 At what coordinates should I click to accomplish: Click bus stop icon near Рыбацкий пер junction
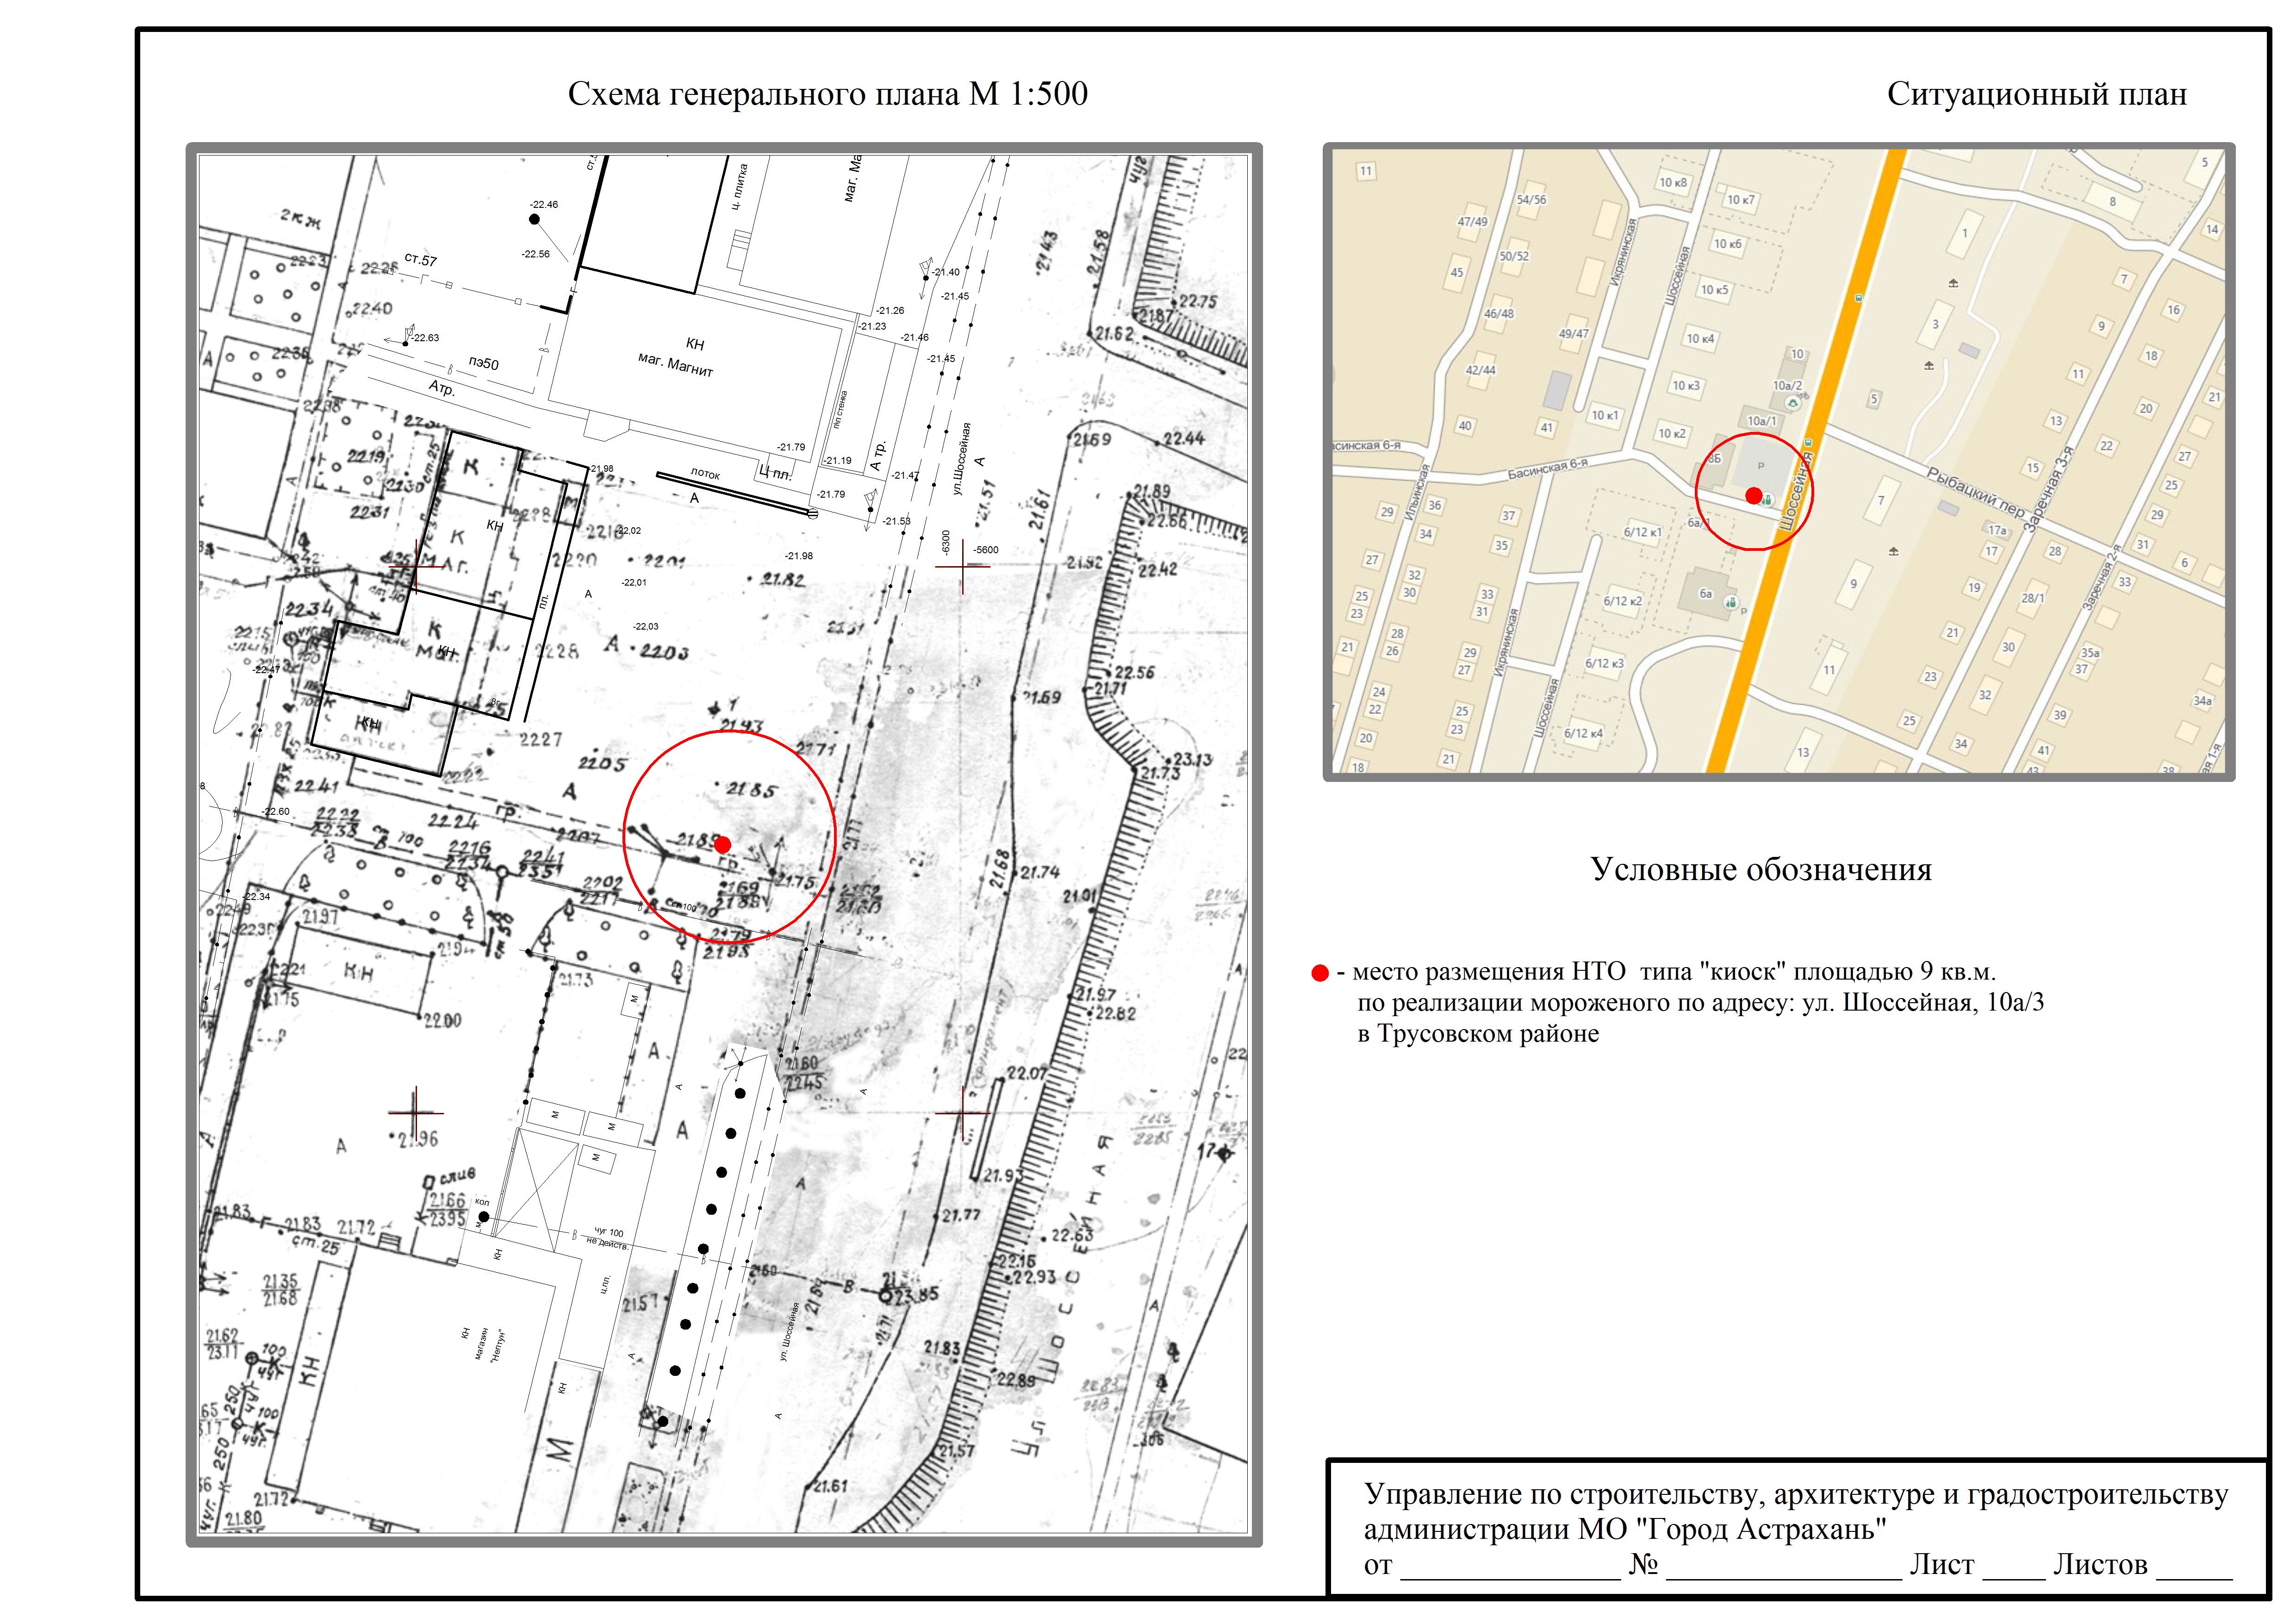click(1808, 442)
